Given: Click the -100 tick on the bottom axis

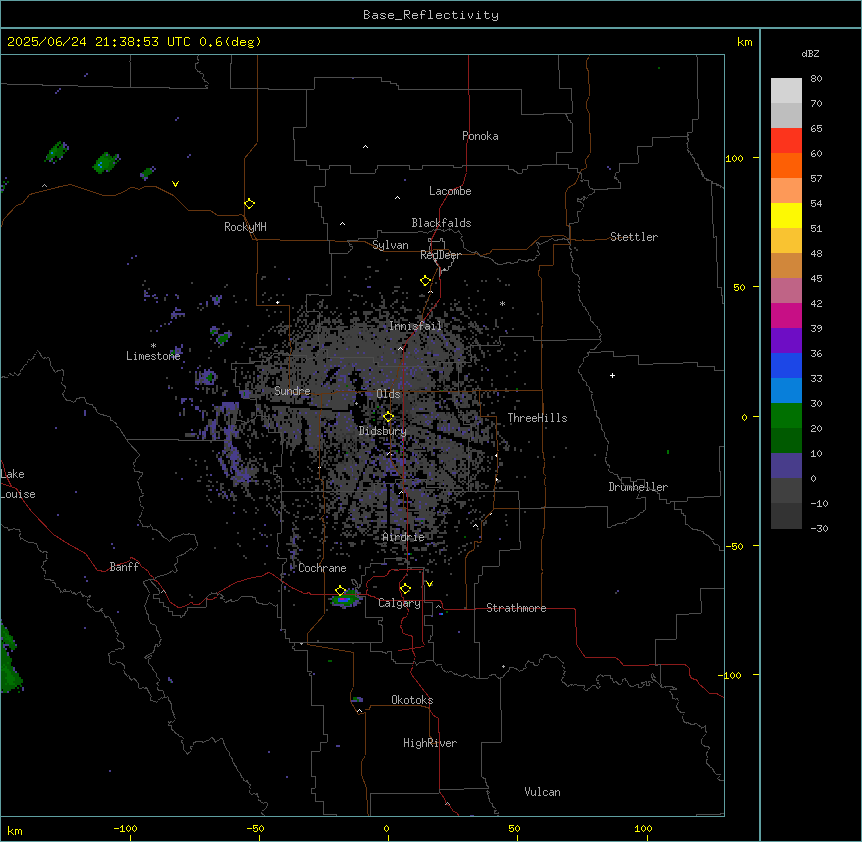Looking at the screenshot, I should point(125,828).
